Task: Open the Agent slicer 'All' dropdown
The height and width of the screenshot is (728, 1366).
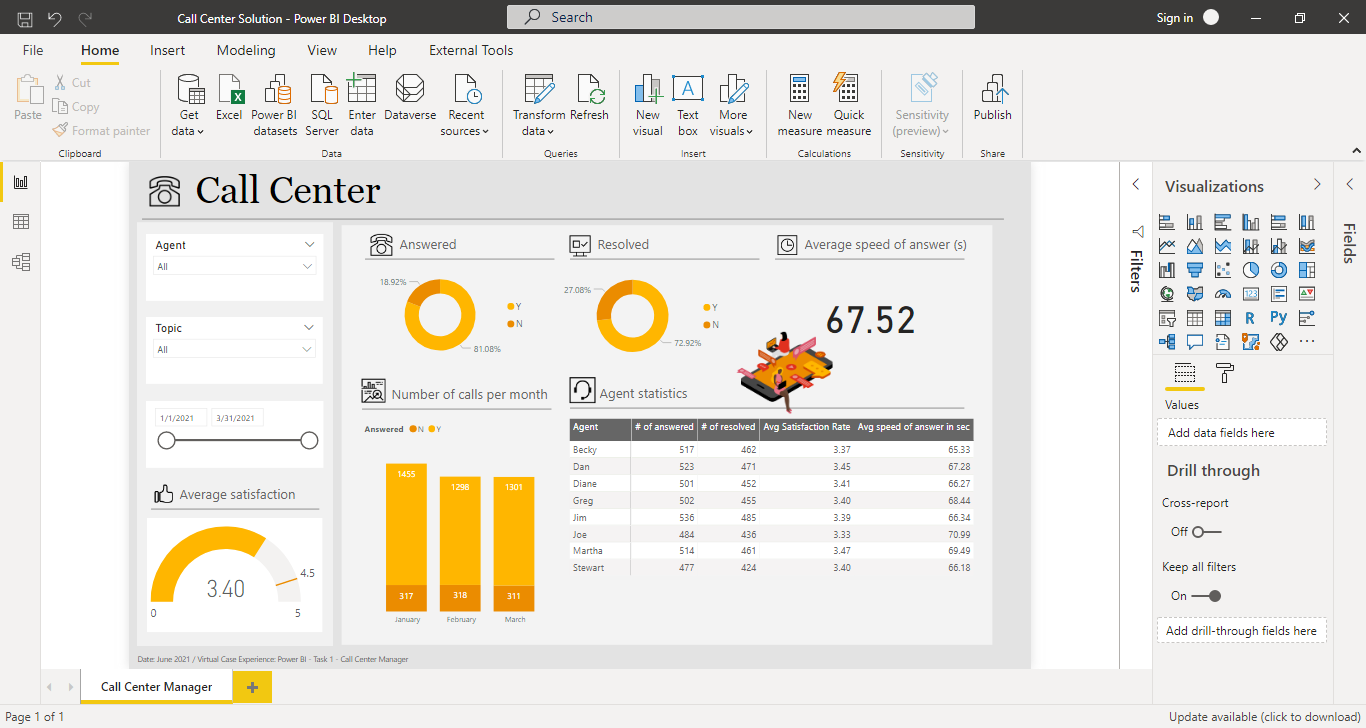Action: 235,266
